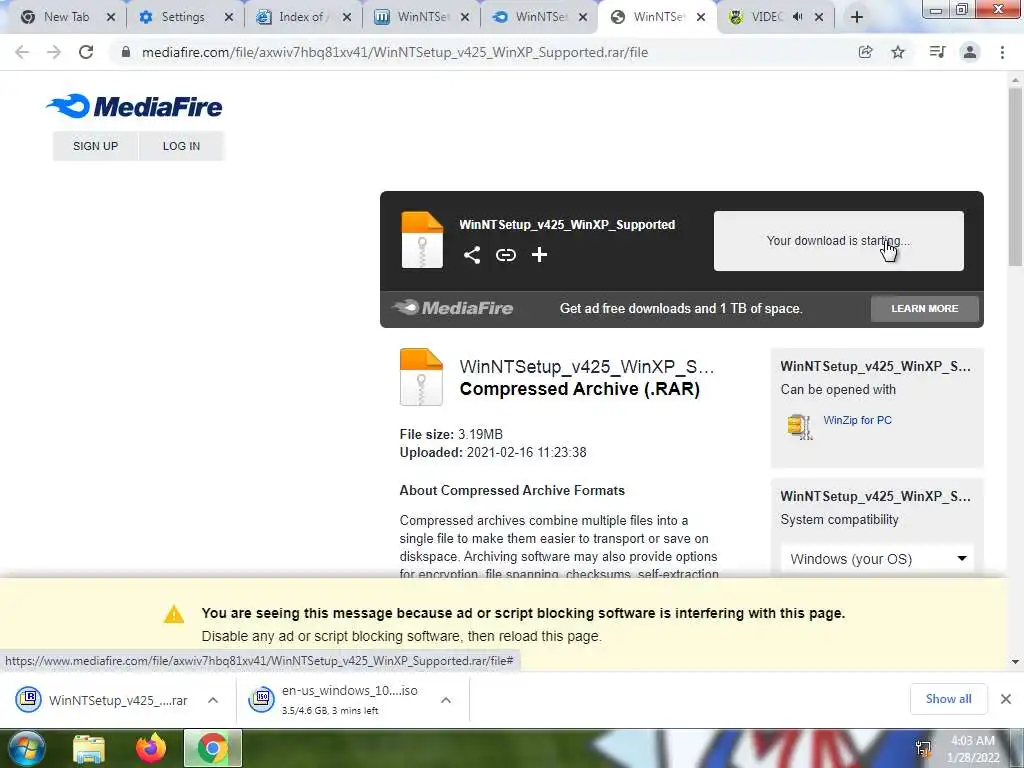The height and width of the screenshot is (768, 1024).
Task: Expand options for en-us_windows iso download
Action: (x=446, y=700)
